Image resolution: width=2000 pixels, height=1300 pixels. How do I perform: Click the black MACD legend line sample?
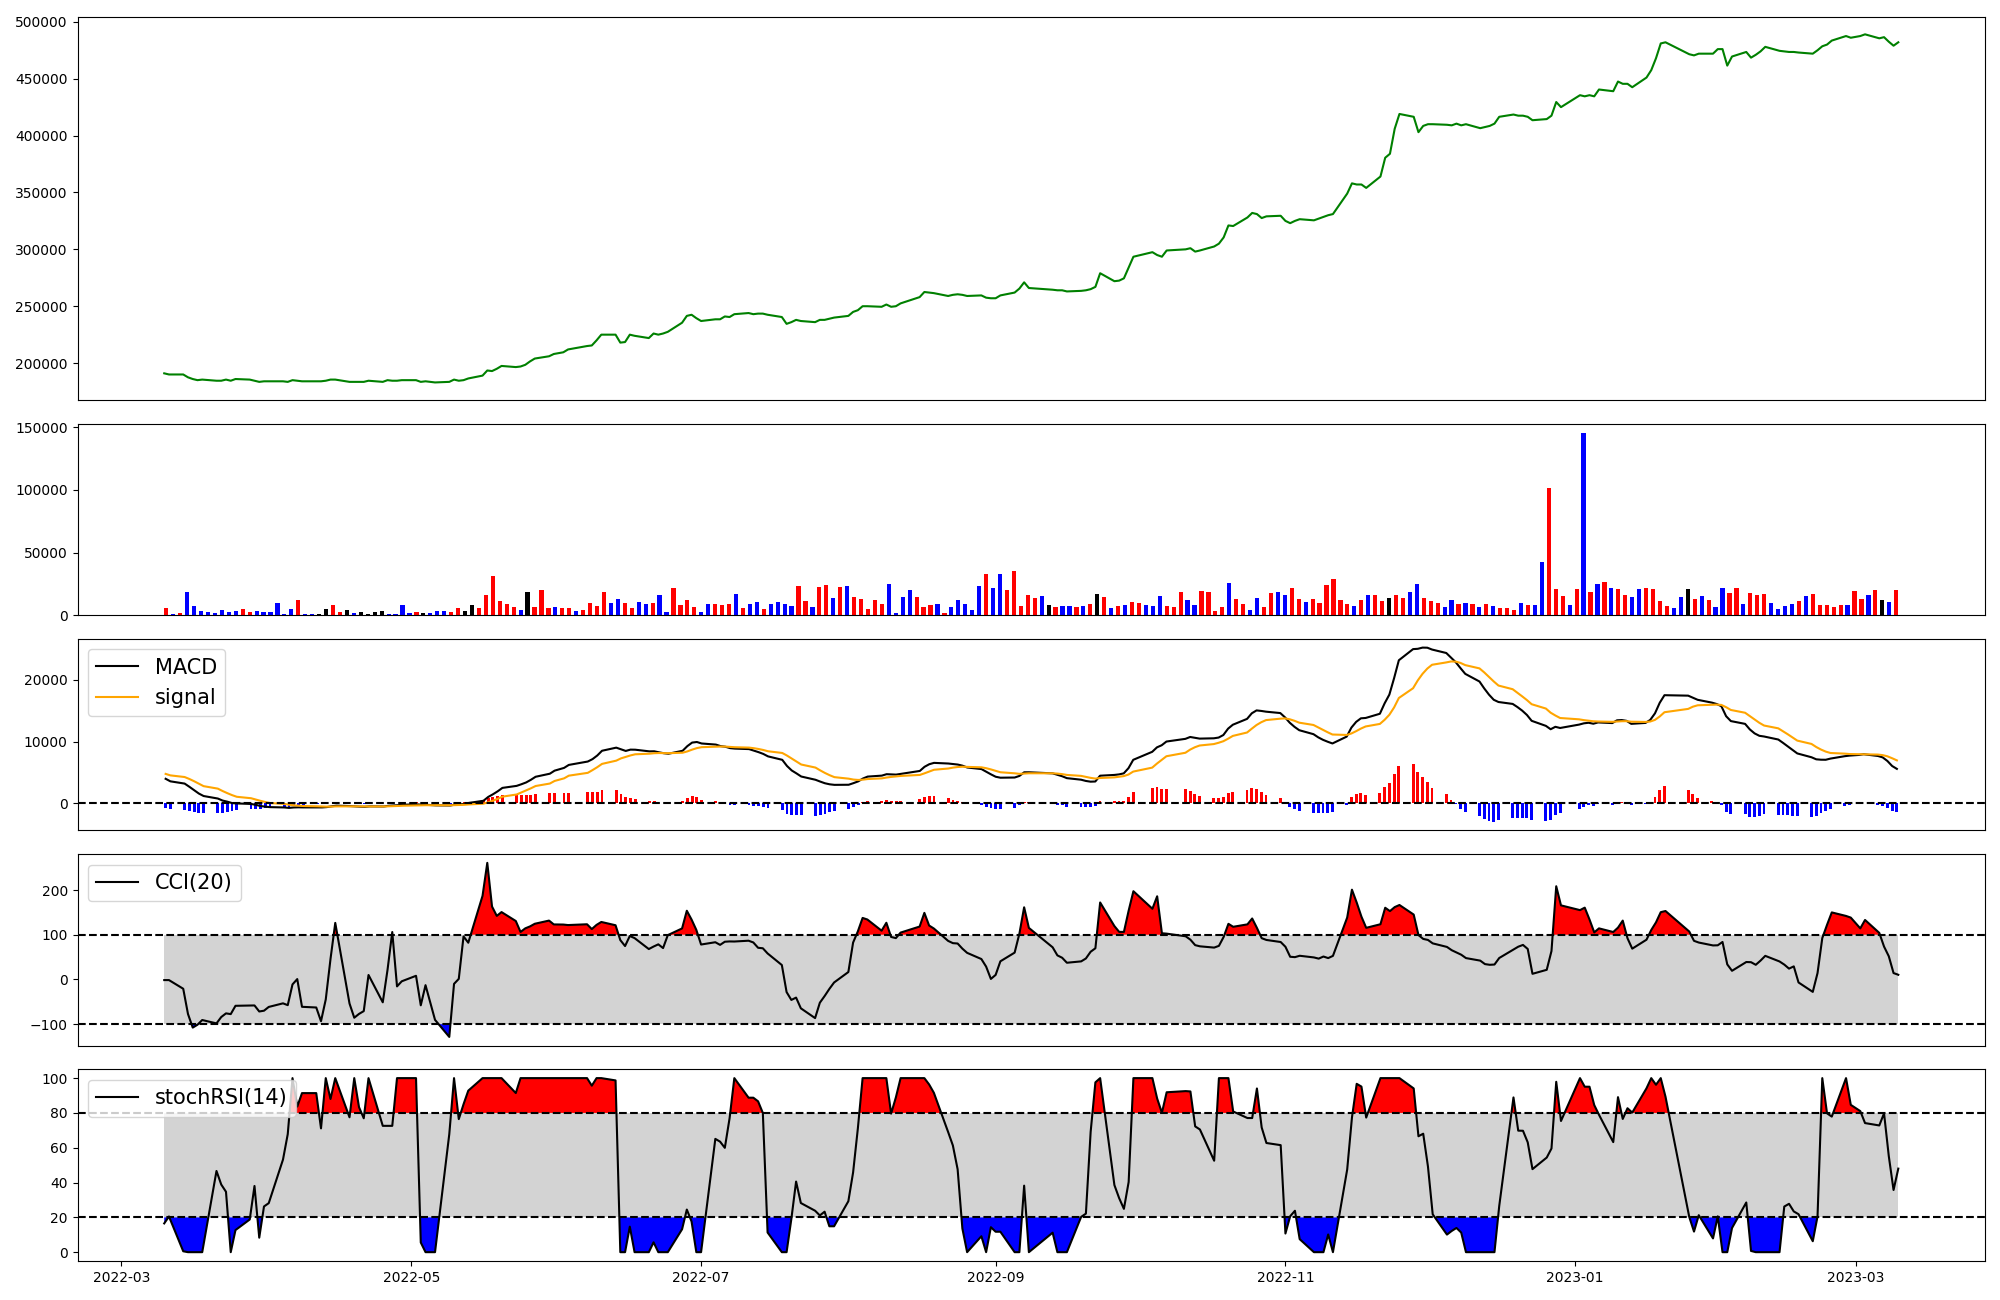117,667
